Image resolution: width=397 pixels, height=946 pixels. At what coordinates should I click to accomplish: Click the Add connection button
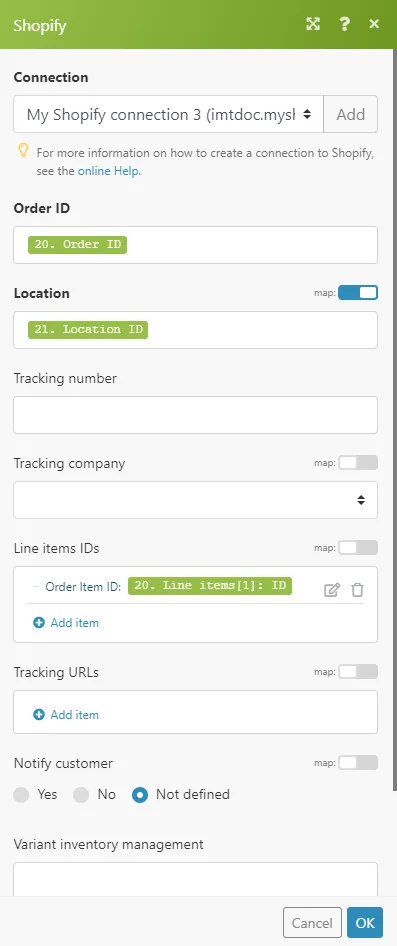(351, 114)
